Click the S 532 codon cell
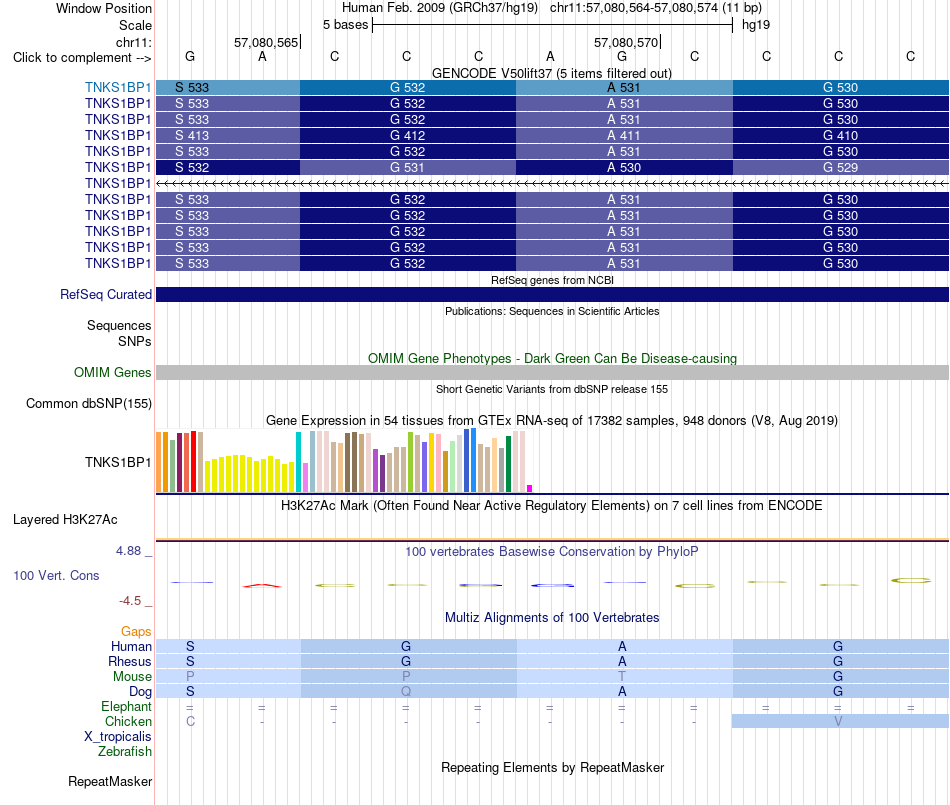The image size is (950, 805). click(x=228, y=168)
